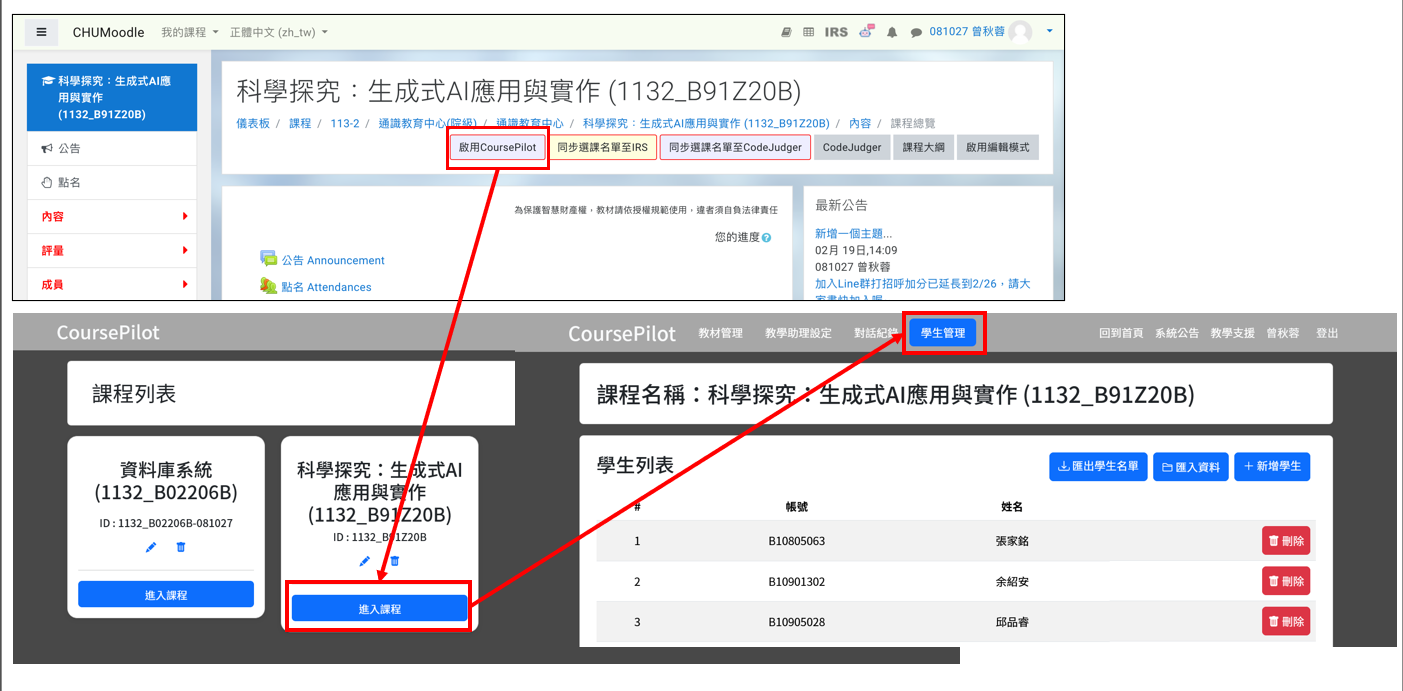Expand the user account dropdown arrow
The height and width of the screenshot is (691, 1403).
click(x=1049, y=31)
